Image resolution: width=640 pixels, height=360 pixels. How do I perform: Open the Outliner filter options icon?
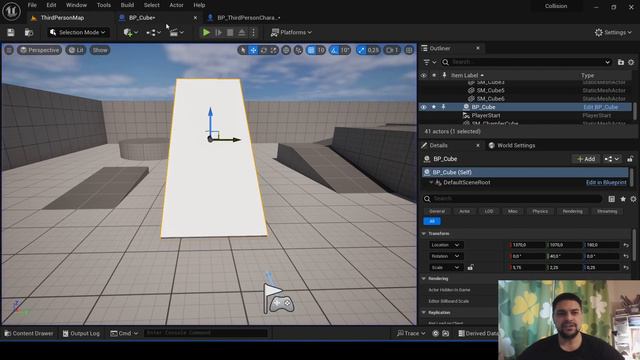(429, 62)
